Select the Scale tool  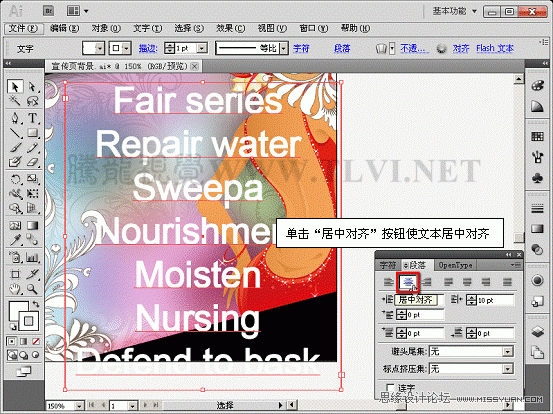click(x=32, y=179)
